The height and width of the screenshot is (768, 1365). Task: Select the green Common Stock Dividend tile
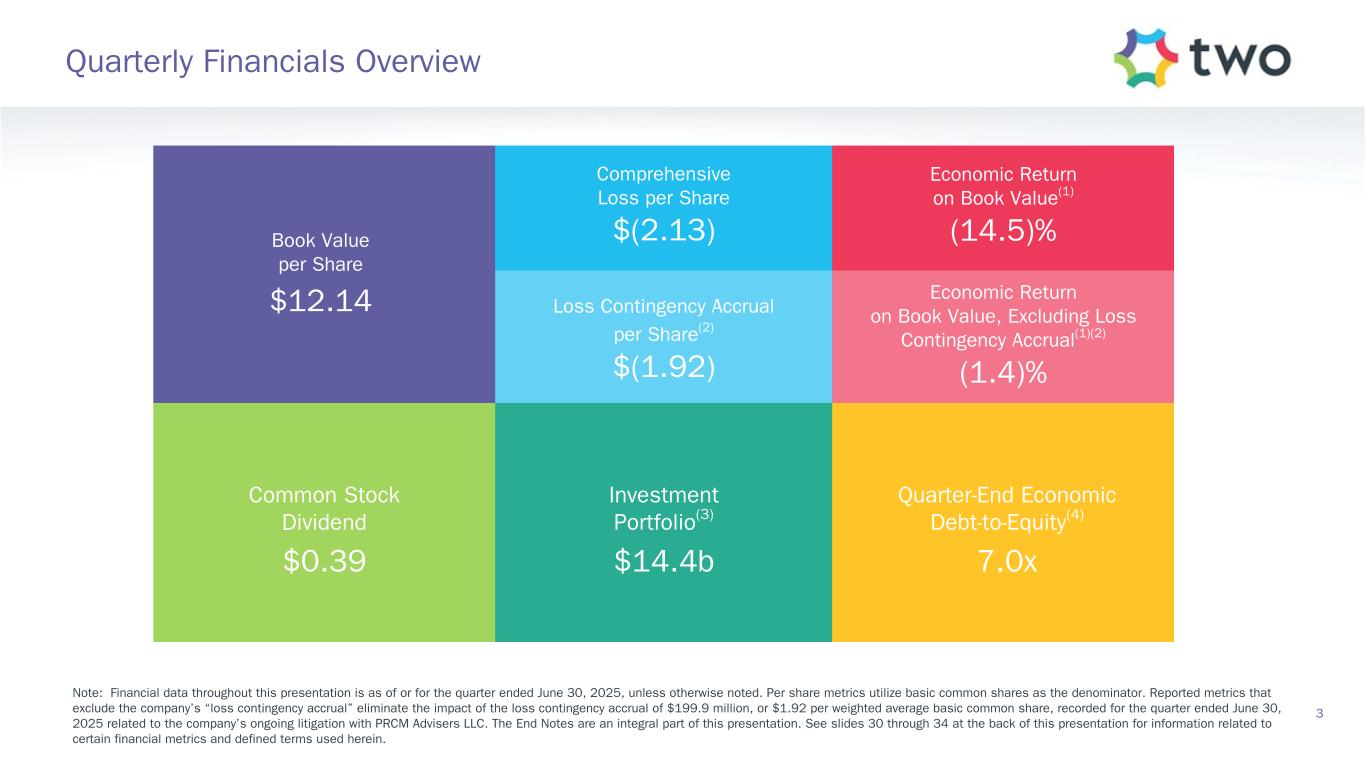[x=324, y=522]
